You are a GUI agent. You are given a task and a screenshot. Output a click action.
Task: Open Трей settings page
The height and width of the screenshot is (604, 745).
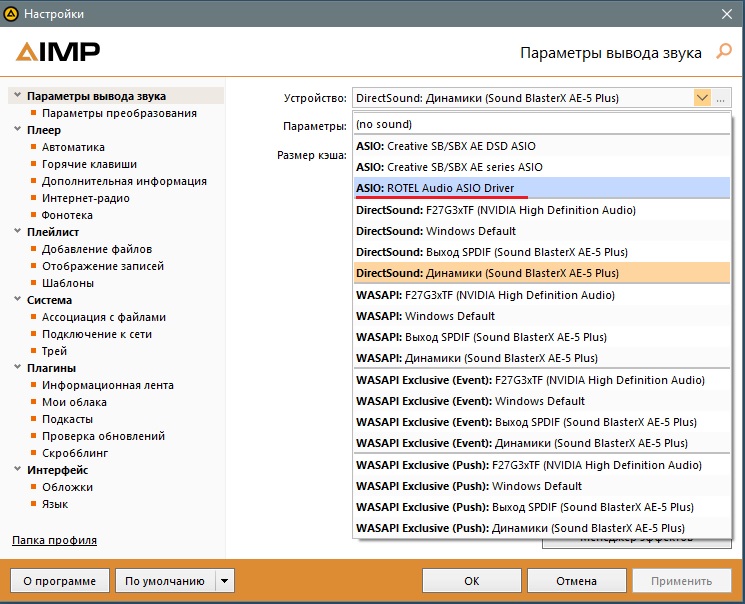coord(54,351)
